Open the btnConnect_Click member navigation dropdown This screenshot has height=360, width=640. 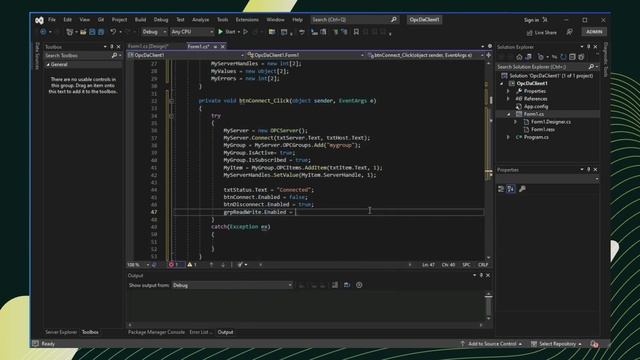[x=426, y=55]
